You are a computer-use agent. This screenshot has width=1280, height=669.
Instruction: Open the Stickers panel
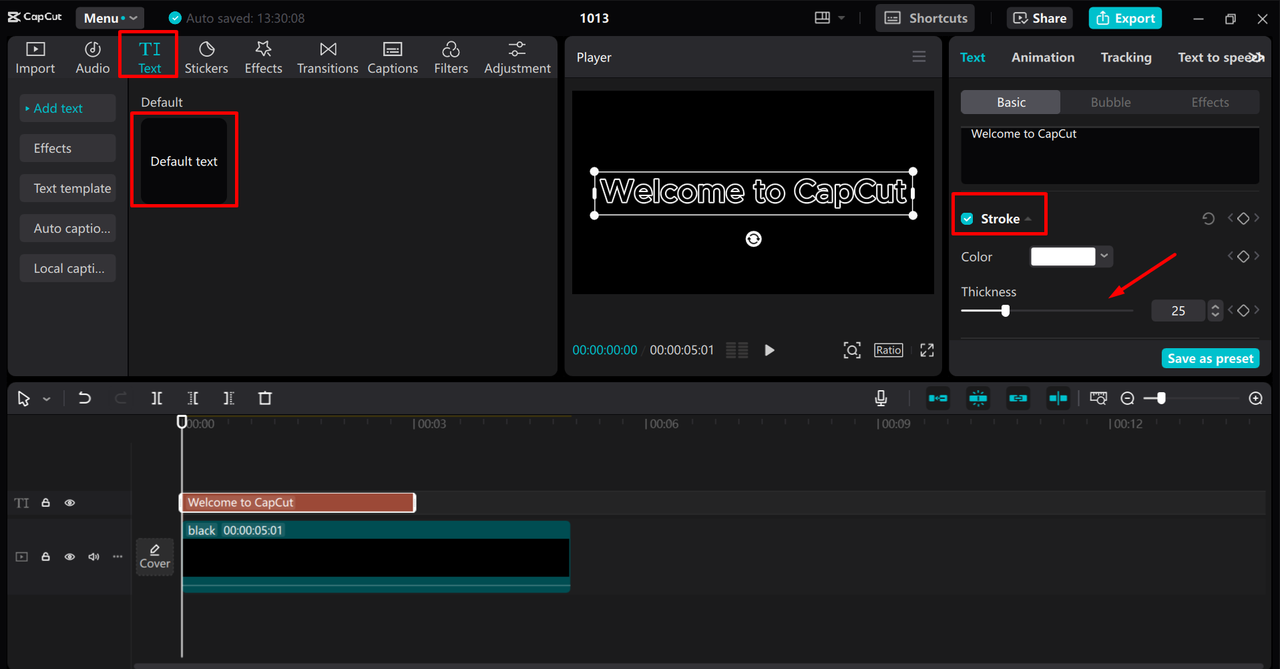pos(206,58)
